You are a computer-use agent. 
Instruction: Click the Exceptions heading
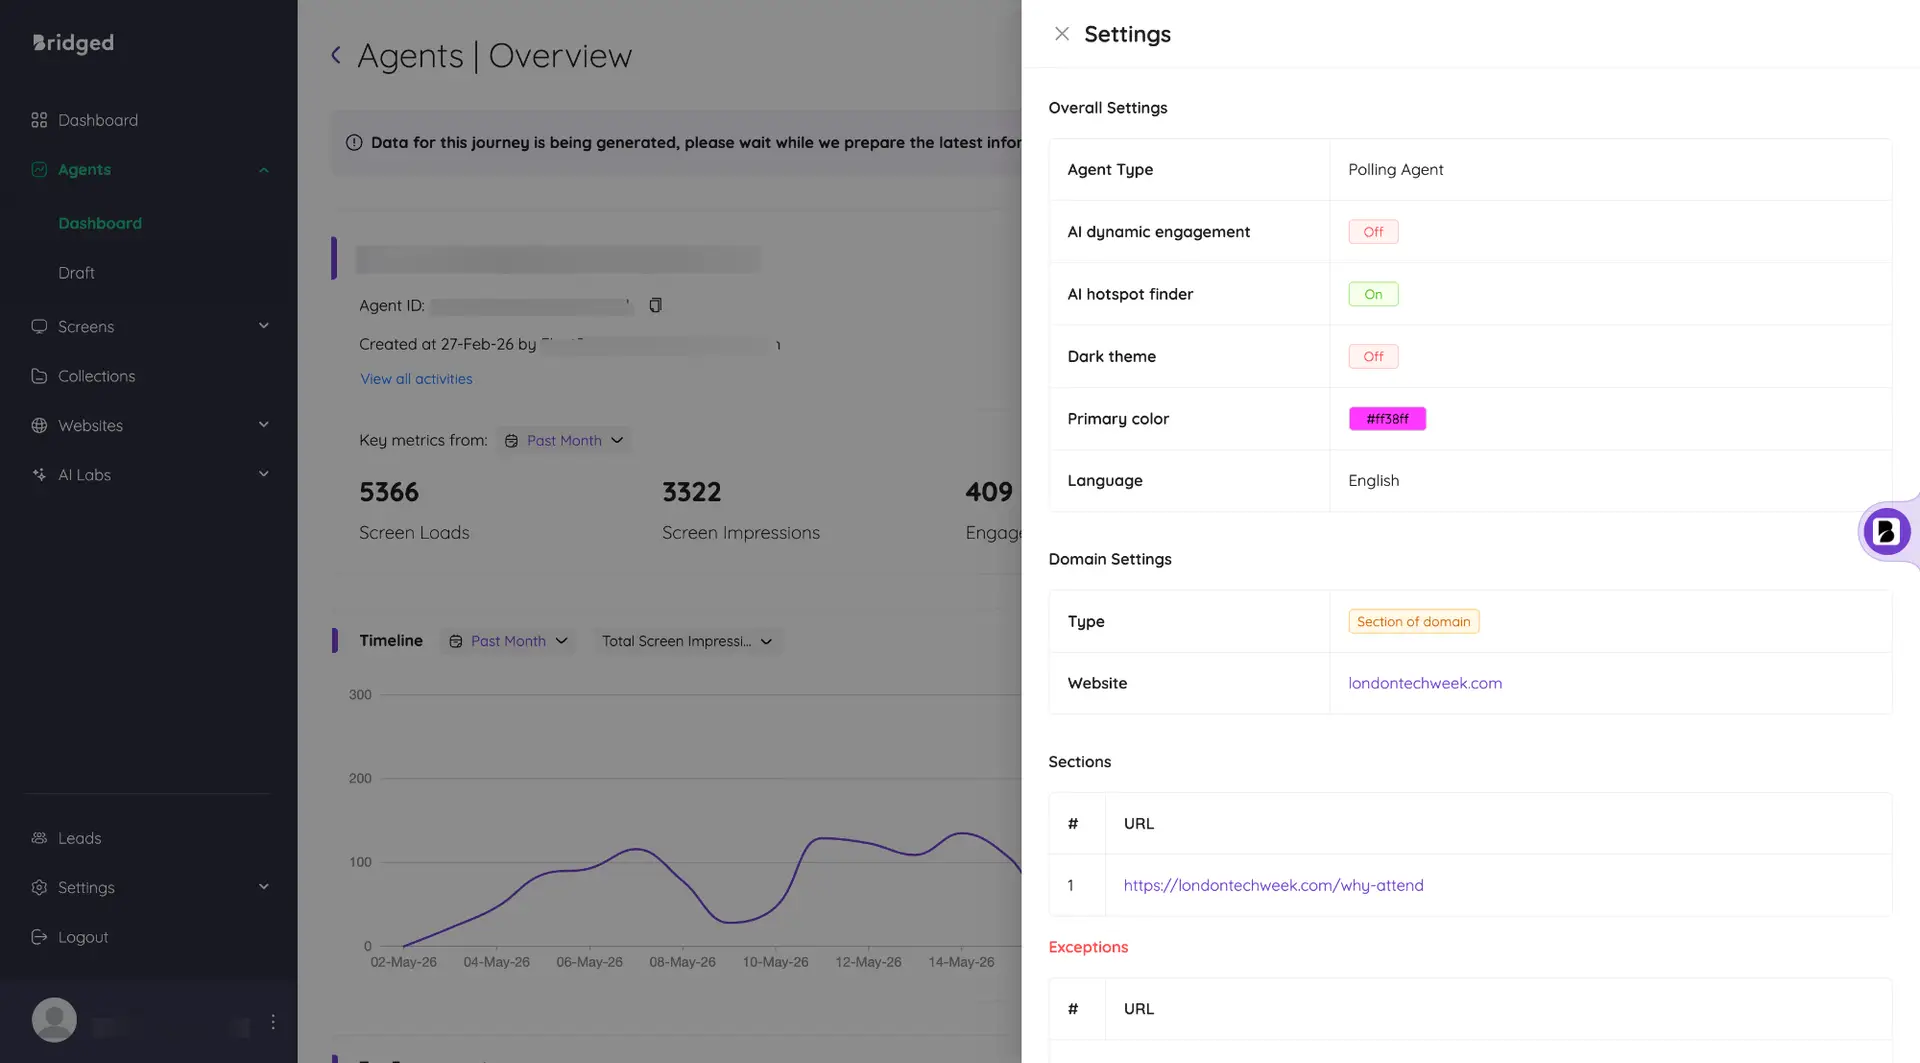(x=1088, y=947)
